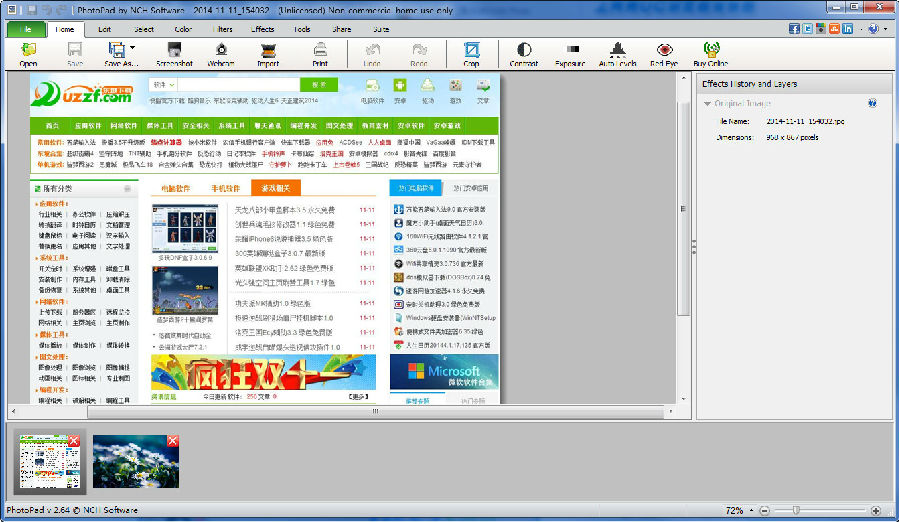Collapse the Original Image section
The height and width of the screenshot is (522, 899).
(708, 103)
